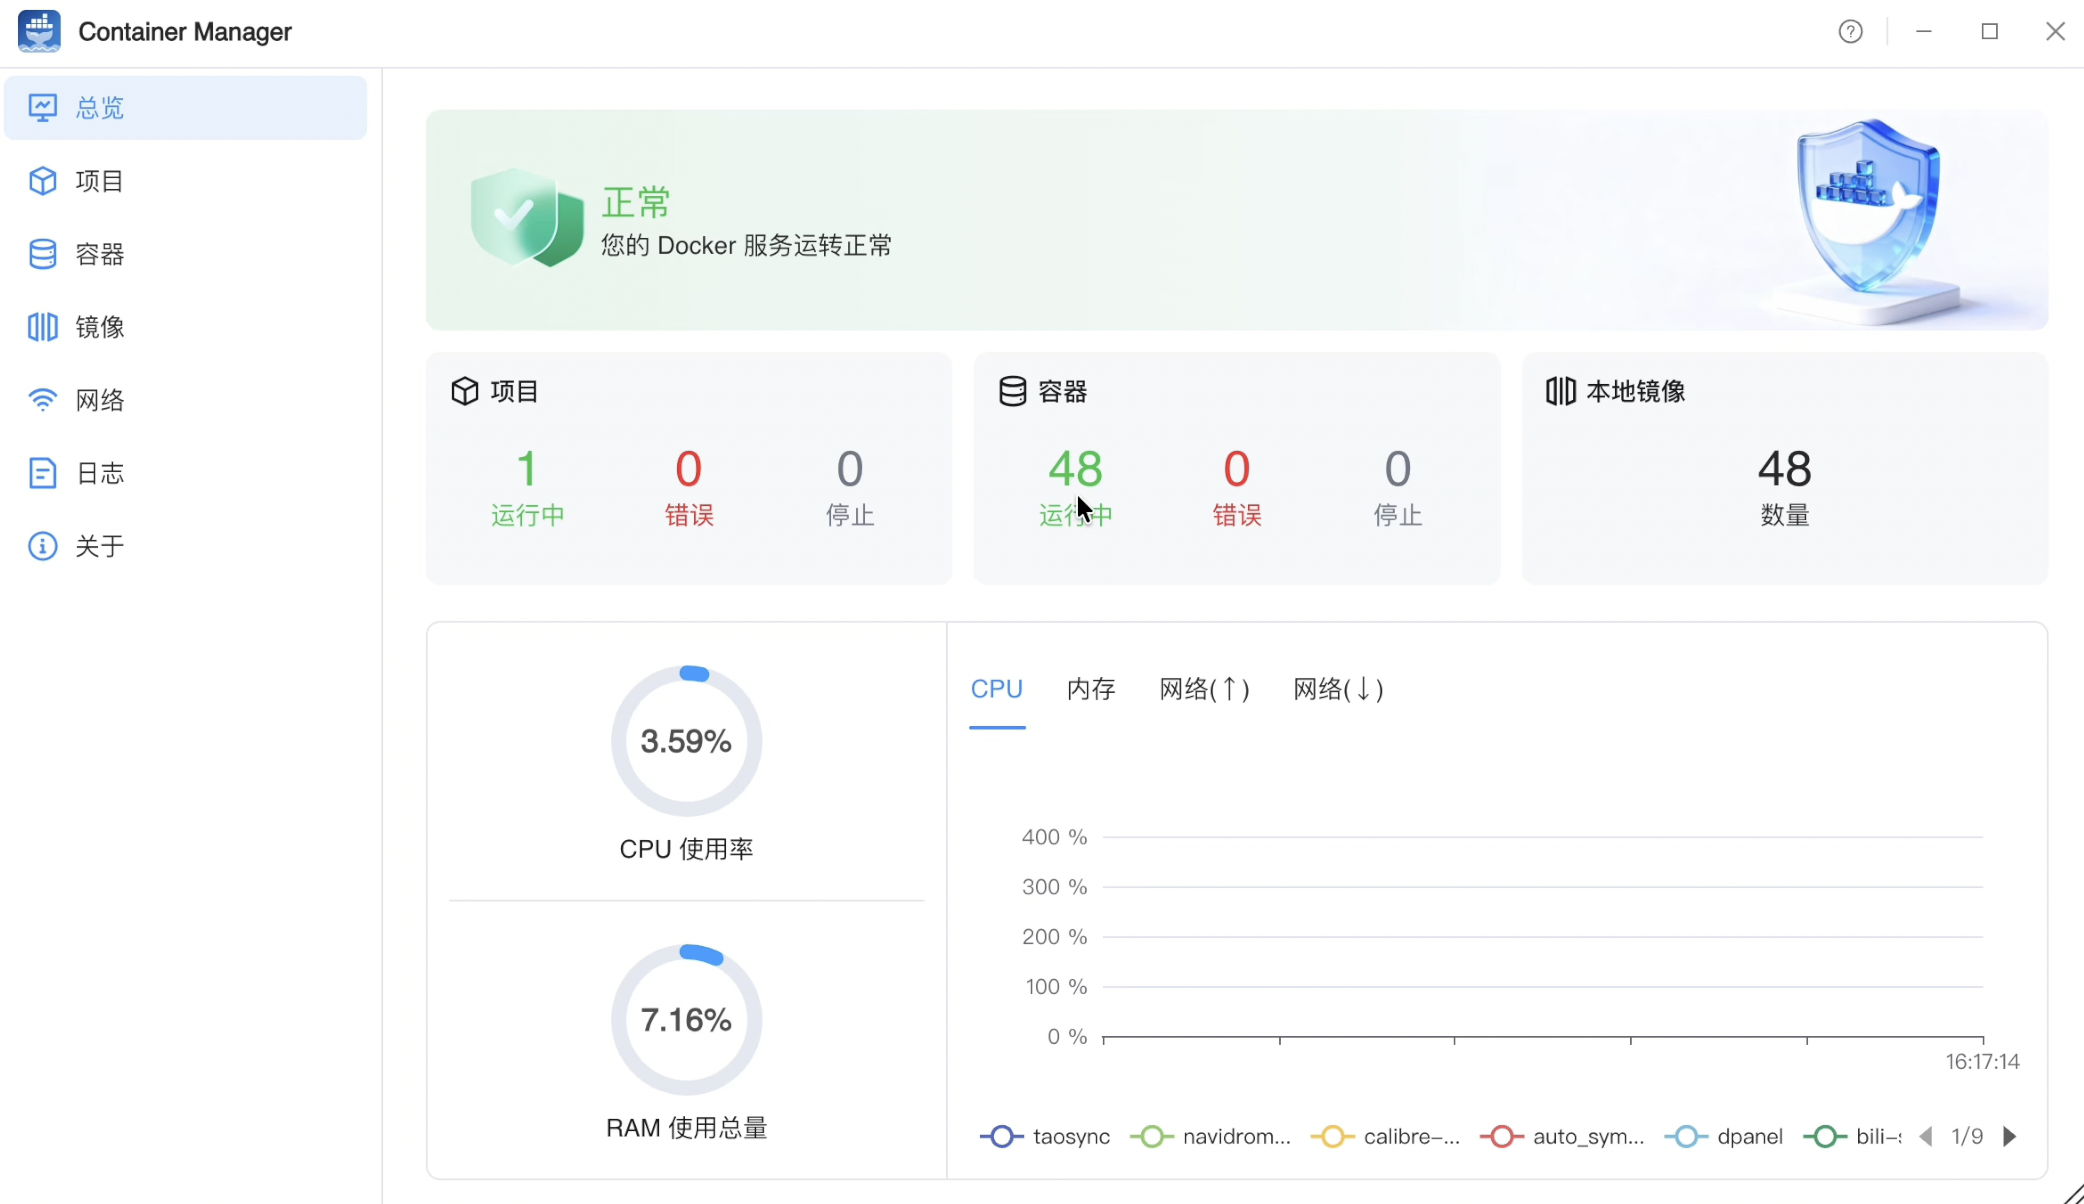Click the 容器 card database icon

coord(1013,391)
